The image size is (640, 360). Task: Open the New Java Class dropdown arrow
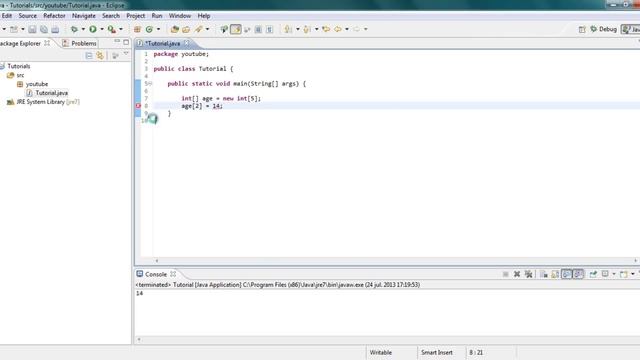(x=158, y=29)
